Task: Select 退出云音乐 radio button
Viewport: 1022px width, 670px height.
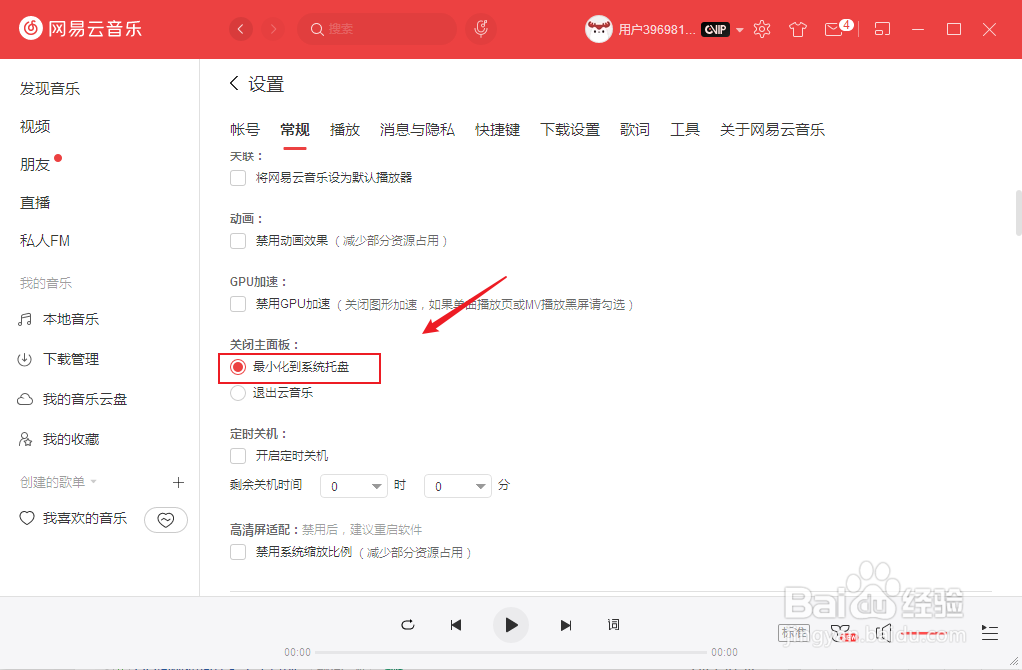Action: pos(238,393)
